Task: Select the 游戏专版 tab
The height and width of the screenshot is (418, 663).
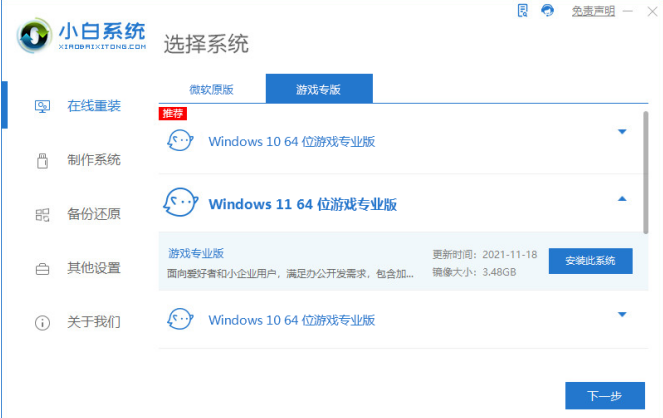Action: tap(319, 89)
